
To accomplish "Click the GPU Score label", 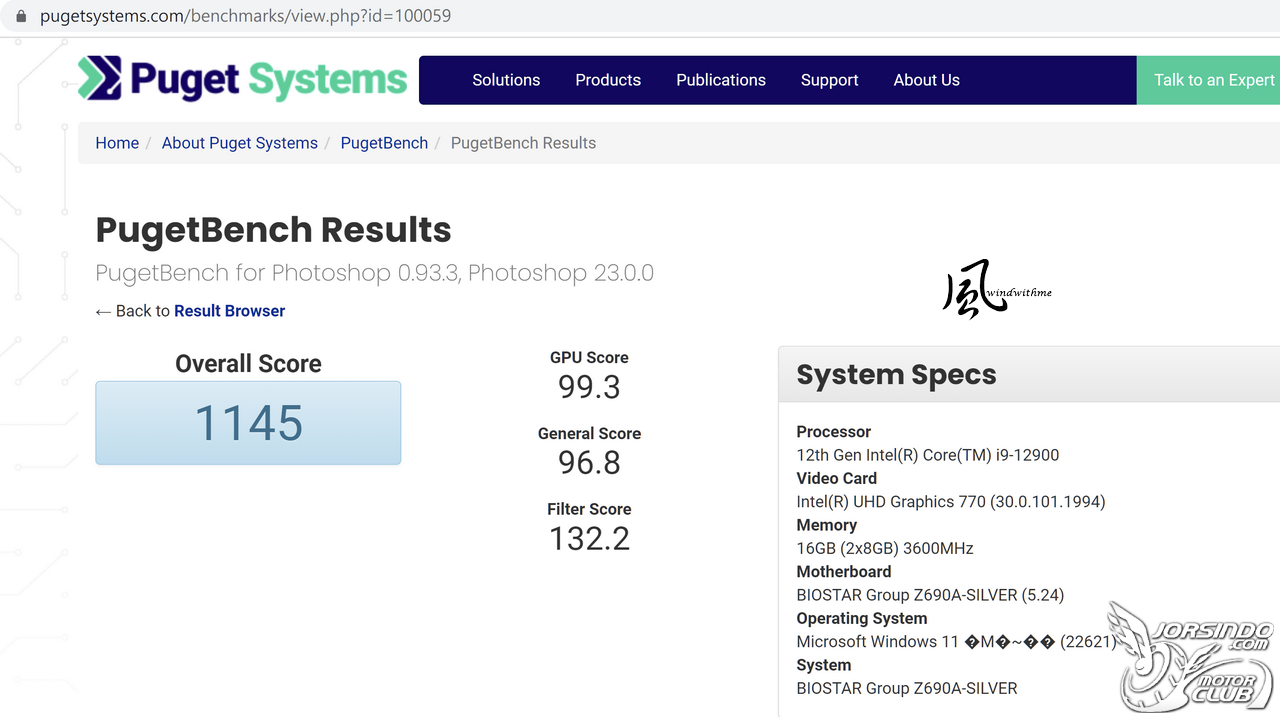I will click(x=589, y=357).
